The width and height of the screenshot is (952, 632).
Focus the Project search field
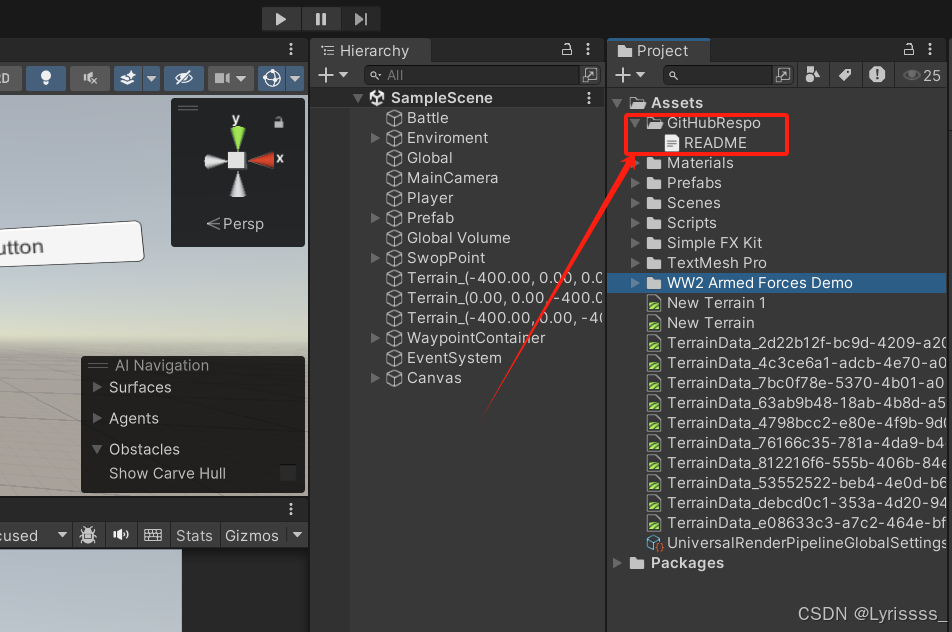point(718,75)
